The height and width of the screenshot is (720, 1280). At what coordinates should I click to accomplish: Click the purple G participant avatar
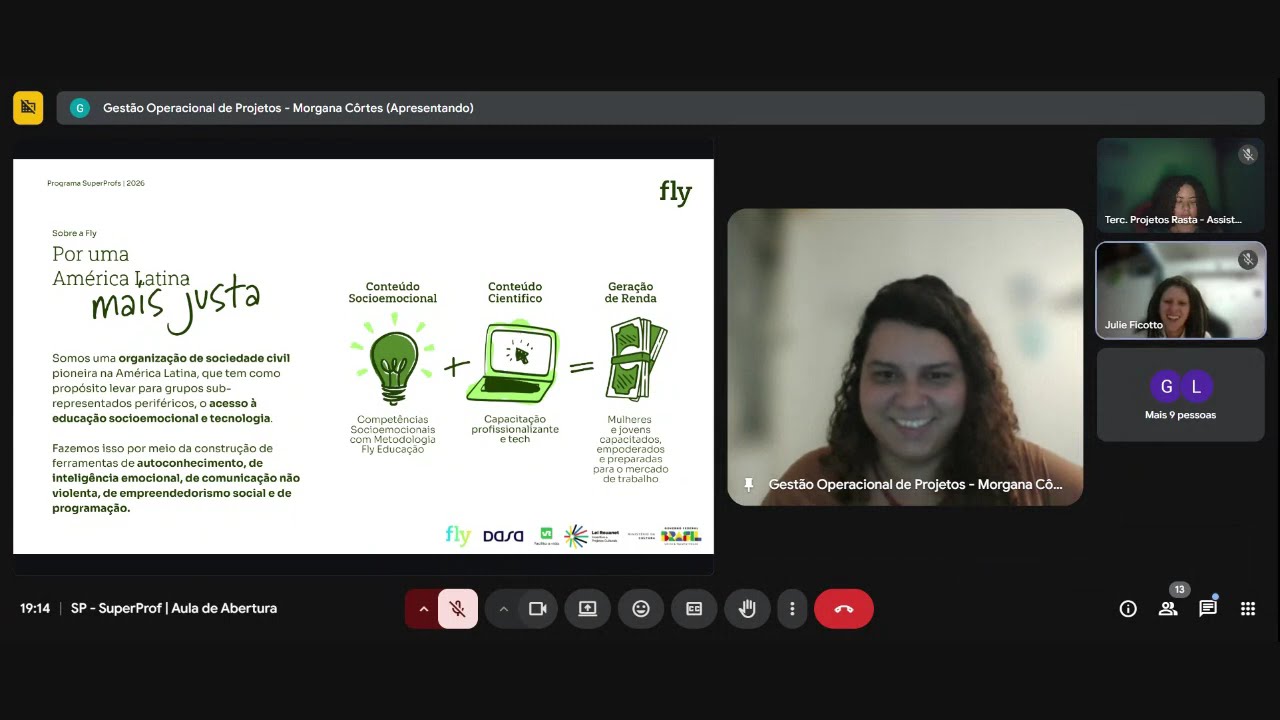pos(1165,387)
